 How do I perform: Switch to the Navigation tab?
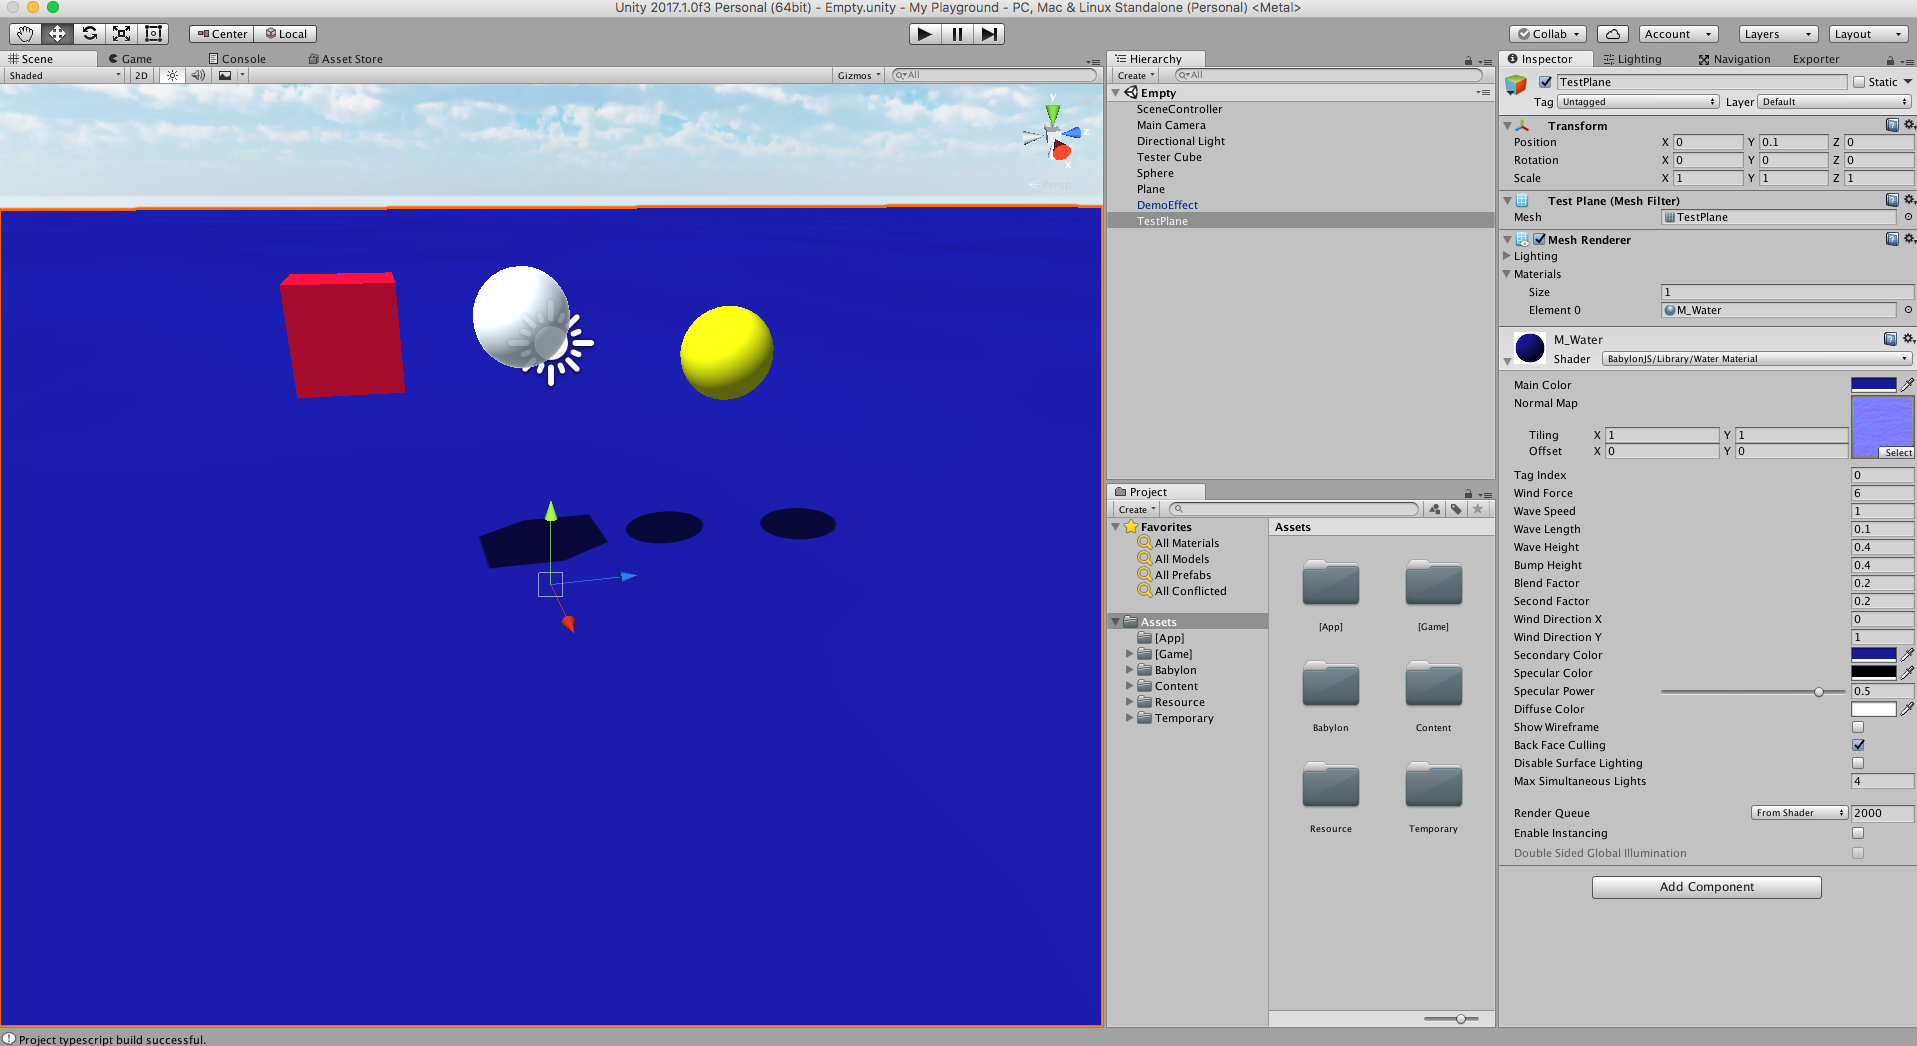[x=1734, y=59]
